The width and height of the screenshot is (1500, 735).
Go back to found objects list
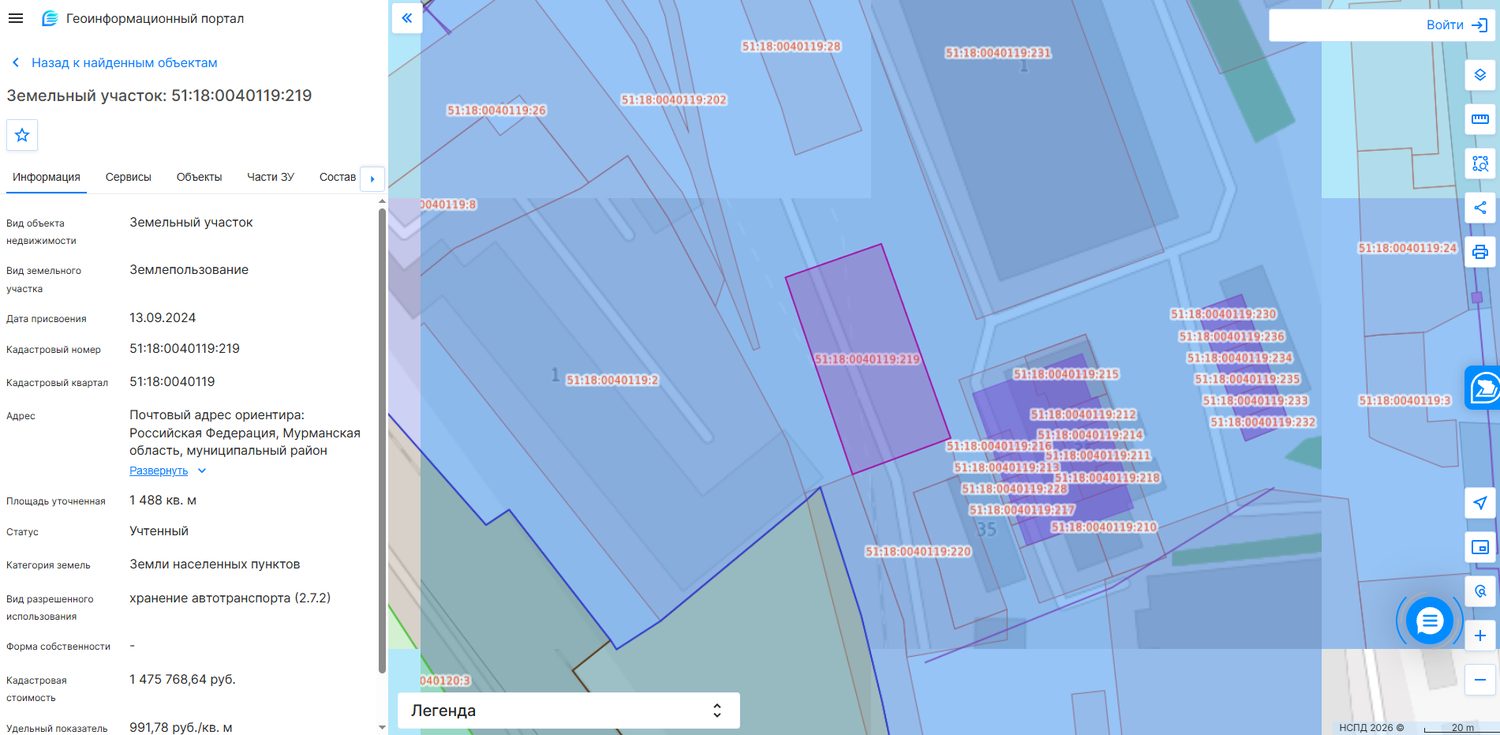pyautogui.click(x=114, y=63)
